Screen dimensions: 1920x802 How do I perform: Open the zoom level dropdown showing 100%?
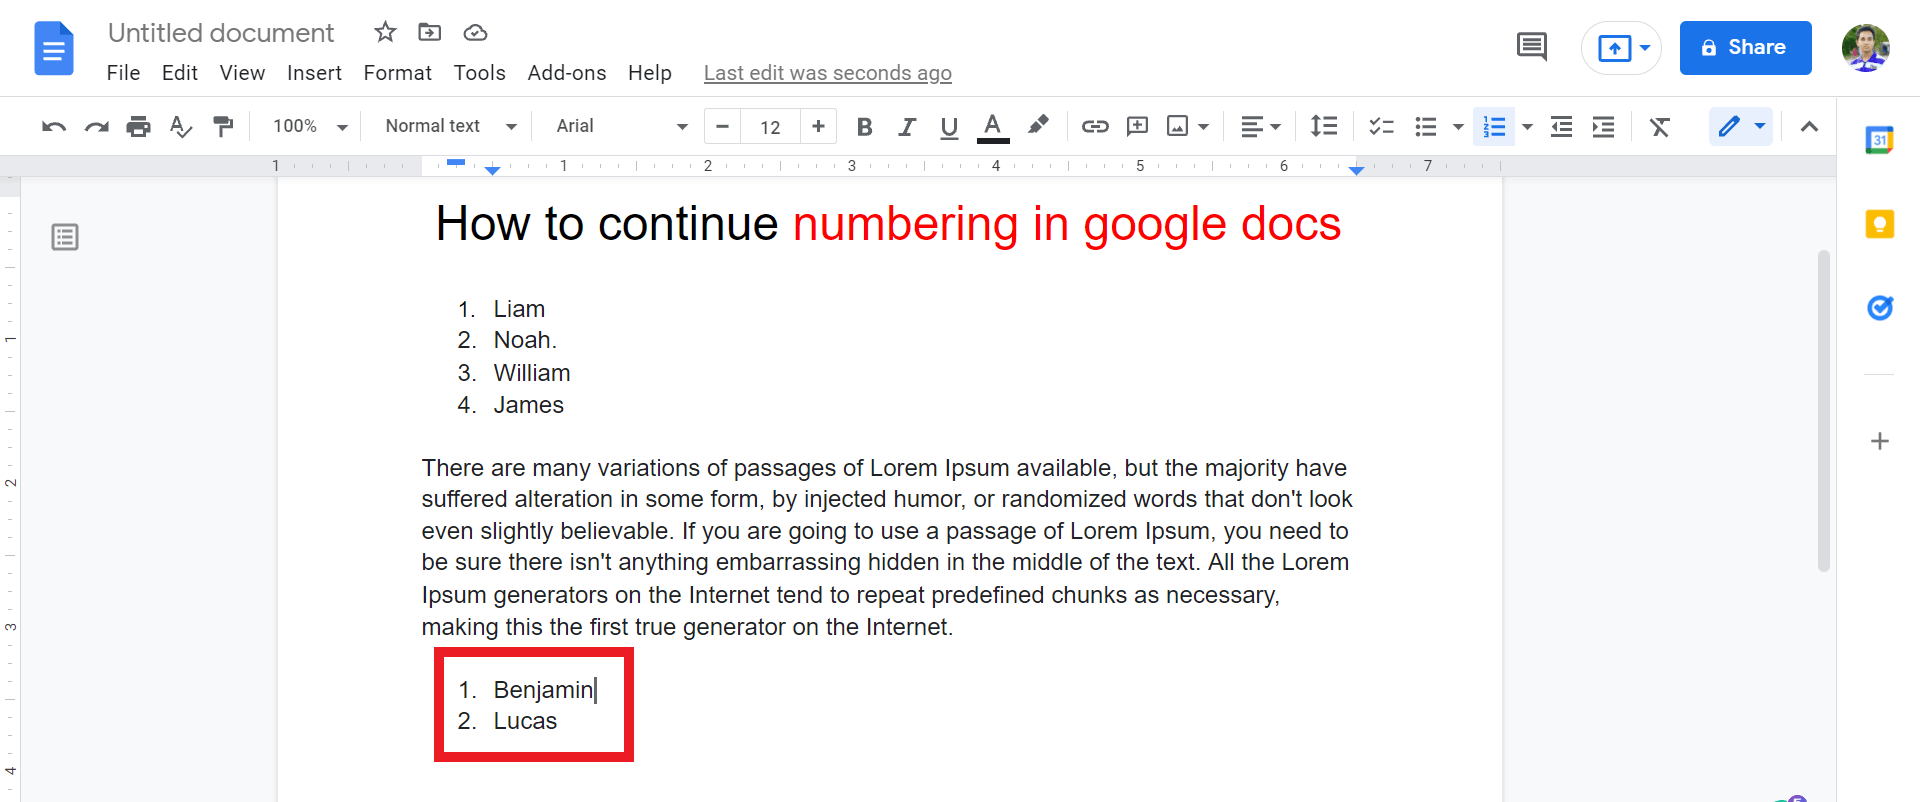coord(310,126)
